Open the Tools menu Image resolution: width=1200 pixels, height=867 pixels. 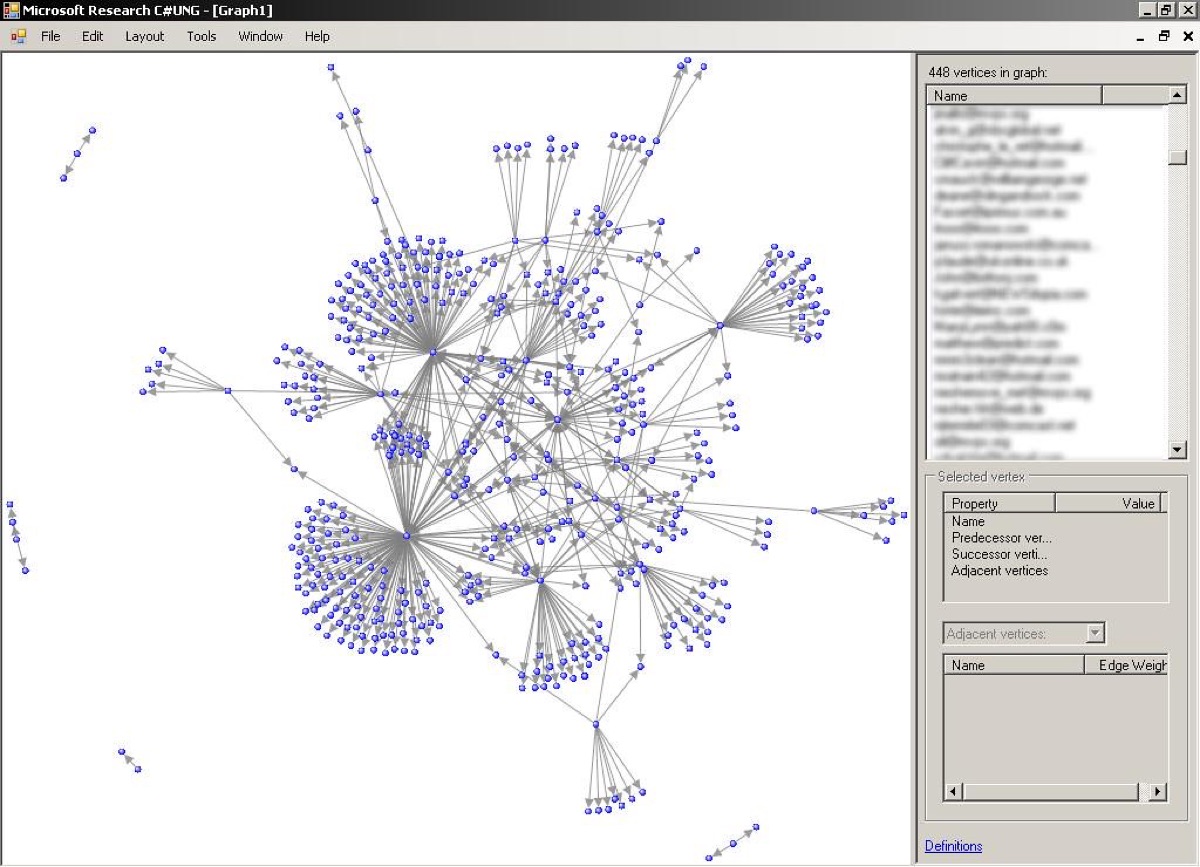click(201, 36)
